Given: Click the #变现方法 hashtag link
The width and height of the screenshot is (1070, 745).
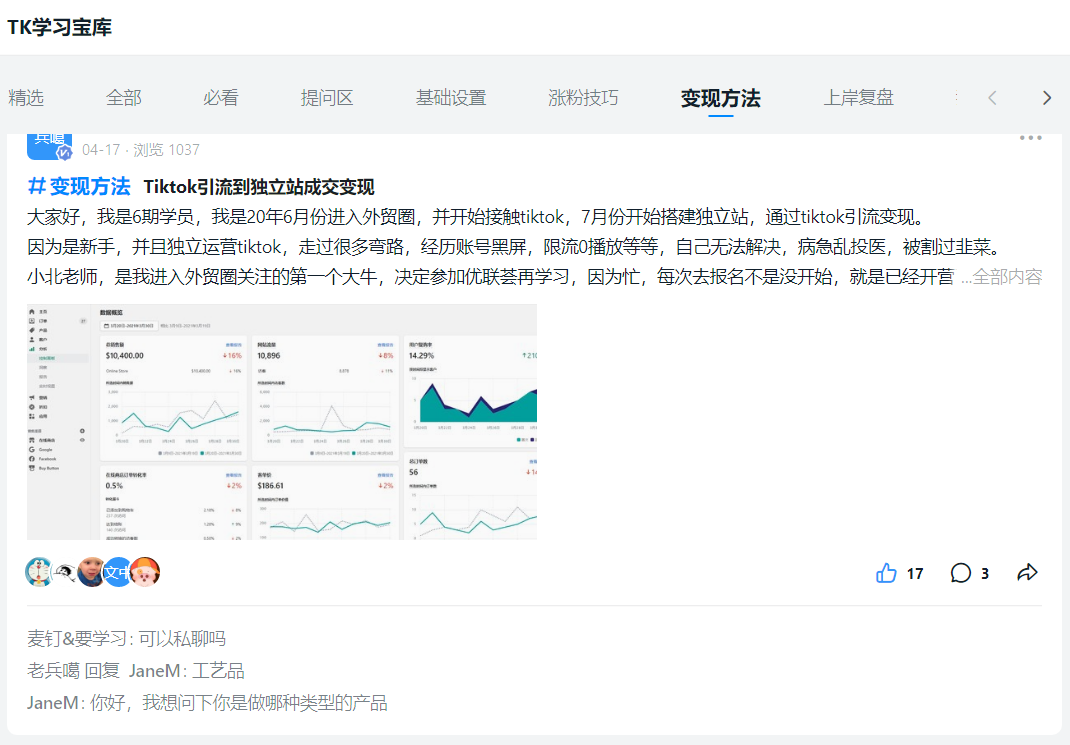Looking at the screenshot, I should [79, 186].
